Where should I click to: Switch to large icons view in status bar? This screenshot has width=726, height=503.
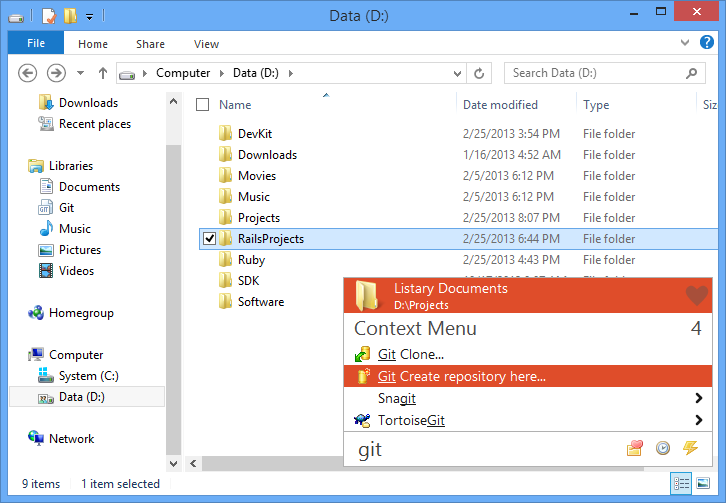tap(703, 484)
